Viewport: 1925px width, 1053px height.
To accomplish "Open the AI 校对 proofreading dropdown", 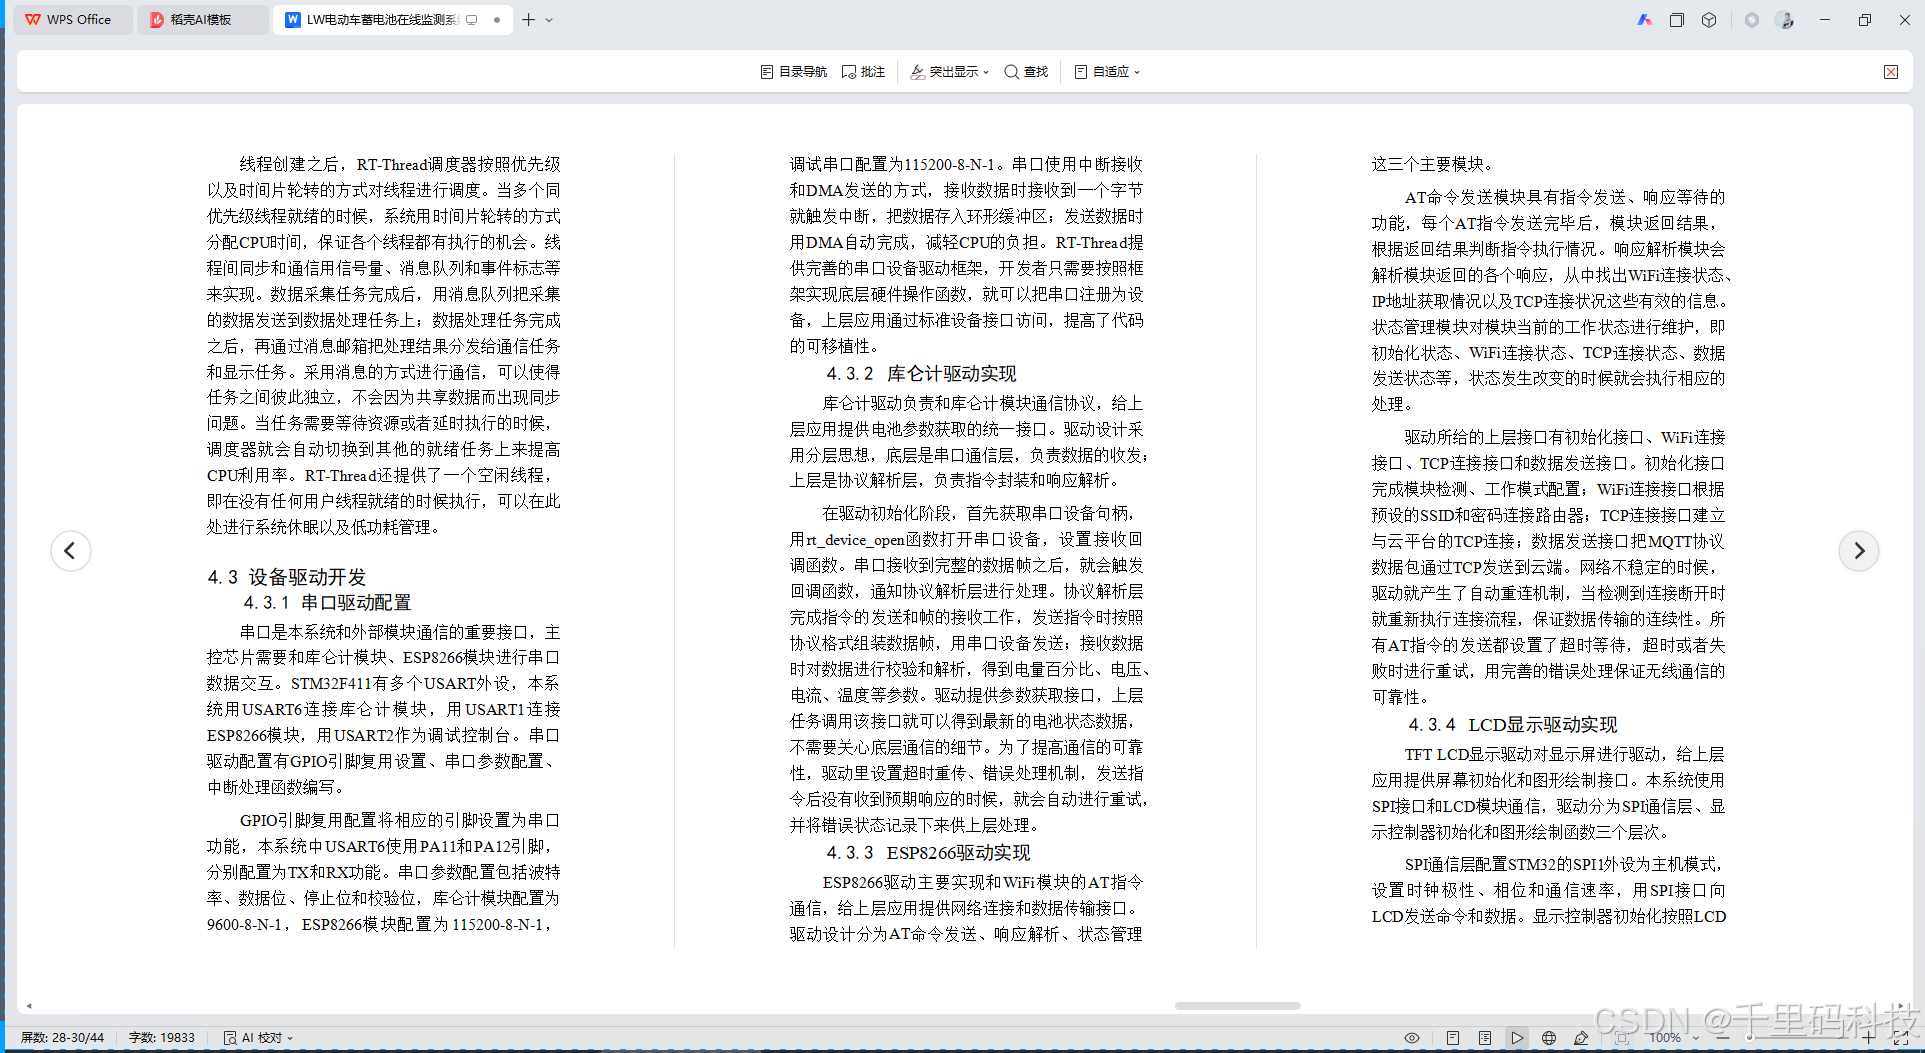I will pyautogui.click(x=259, y=1038).
